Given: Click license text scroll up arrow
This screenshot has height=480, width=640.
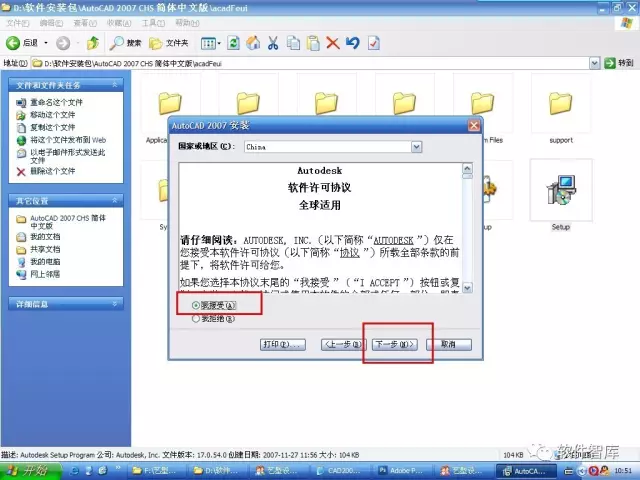Looking at the screenshot, I should coord(467,168).
